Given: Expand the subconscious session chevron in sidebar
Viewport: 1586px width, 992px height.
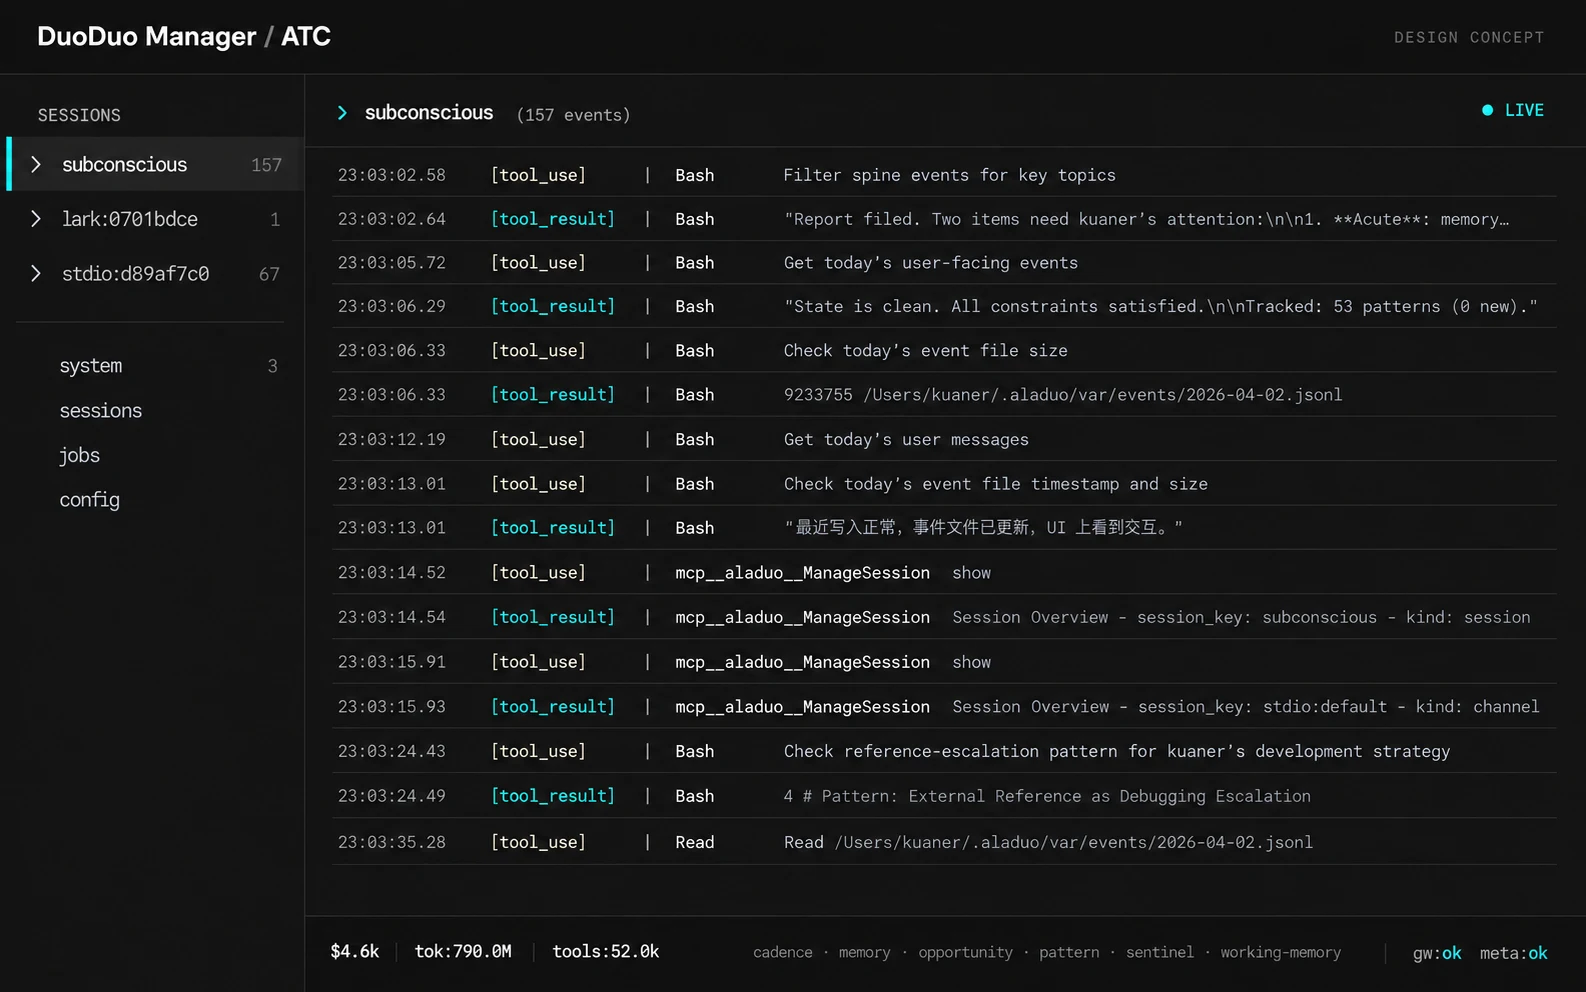Looking at the screenshot, I should 36,164.
